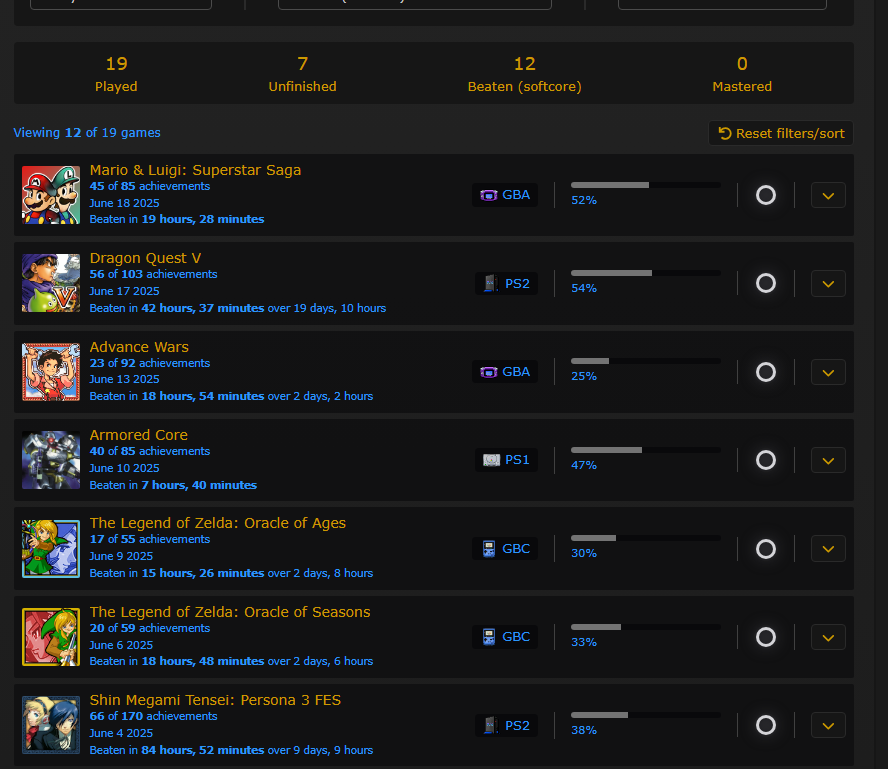Open Armored Core game badge image
Screen dimensions: 888x769
(x=51, y=460)
